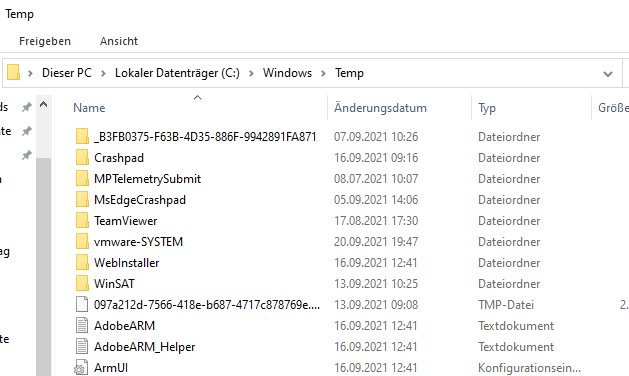This screenshot has height=376, width=629.
Task: Click the date 08.07.2021 10:07
Action: point(376,179)
